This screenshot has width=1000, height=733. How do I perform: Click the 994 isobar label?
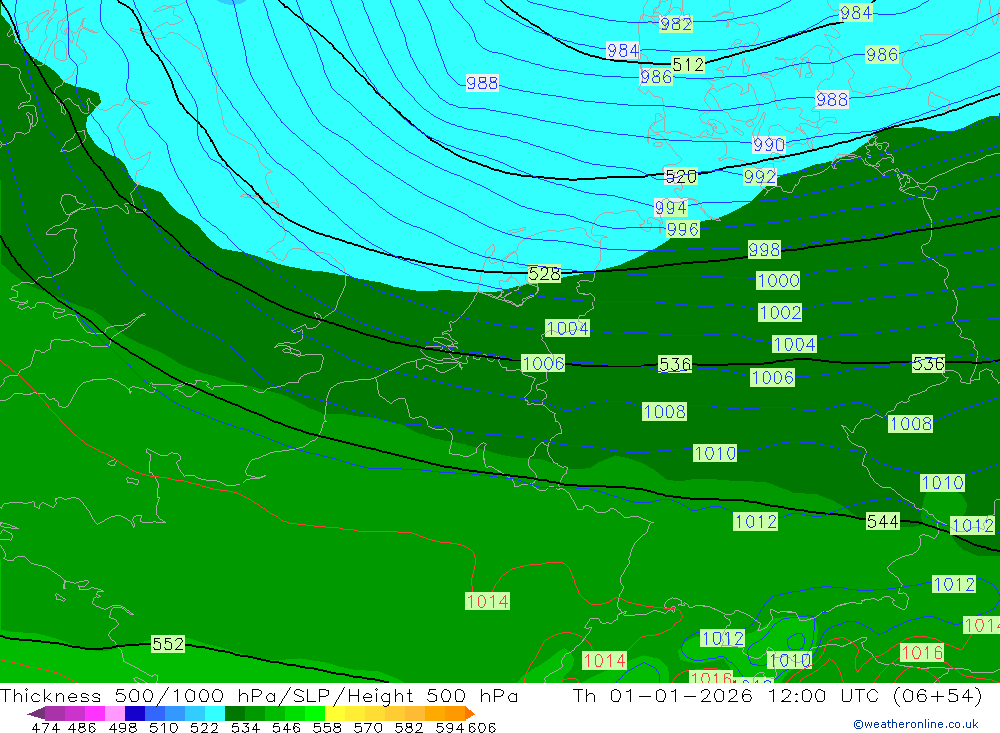tap(670, 207)
